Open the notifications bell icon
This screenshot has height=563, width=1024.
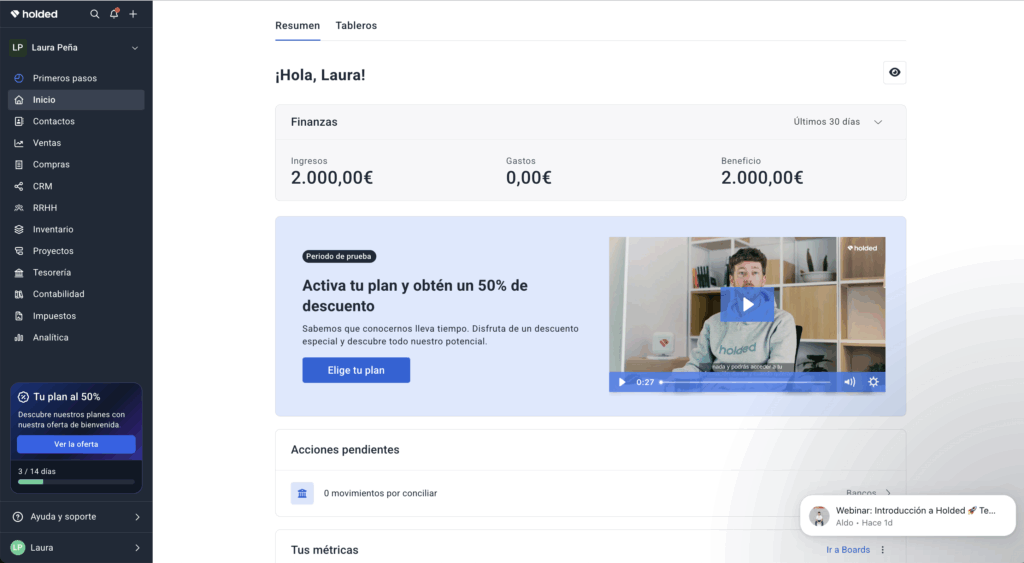114,14
